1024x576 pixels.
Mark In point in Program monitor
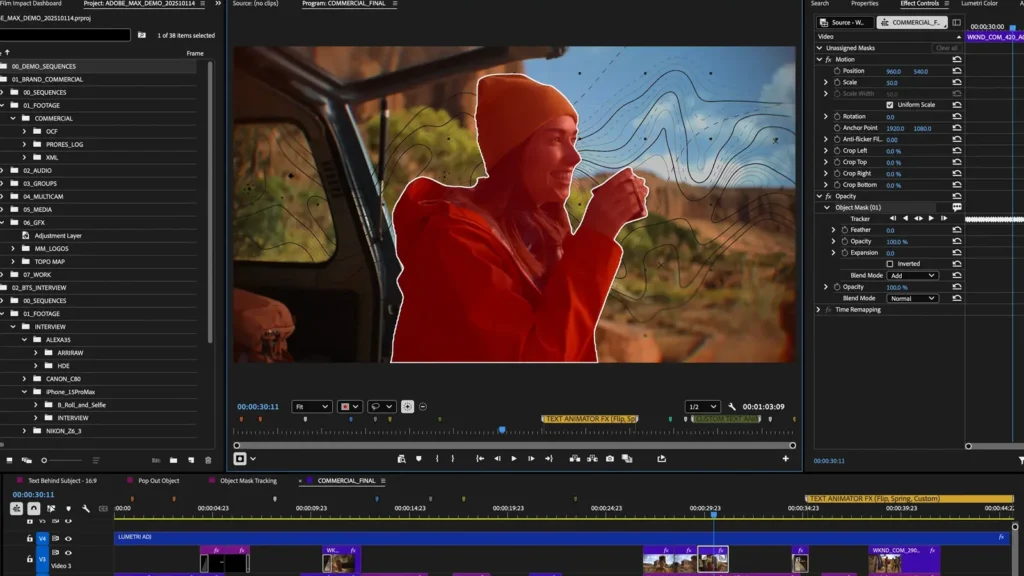(x=437, y=459)
